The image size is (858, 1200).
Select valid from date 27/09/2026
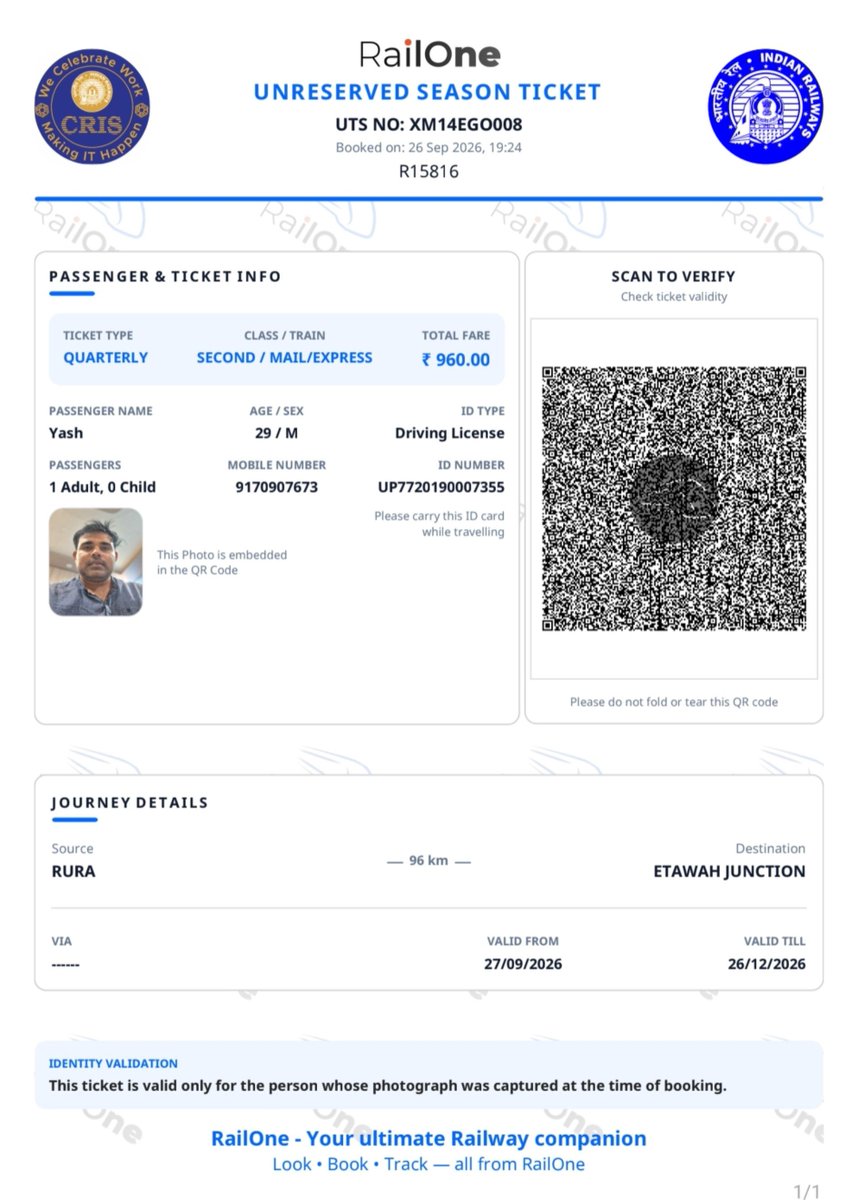point(523,965)
